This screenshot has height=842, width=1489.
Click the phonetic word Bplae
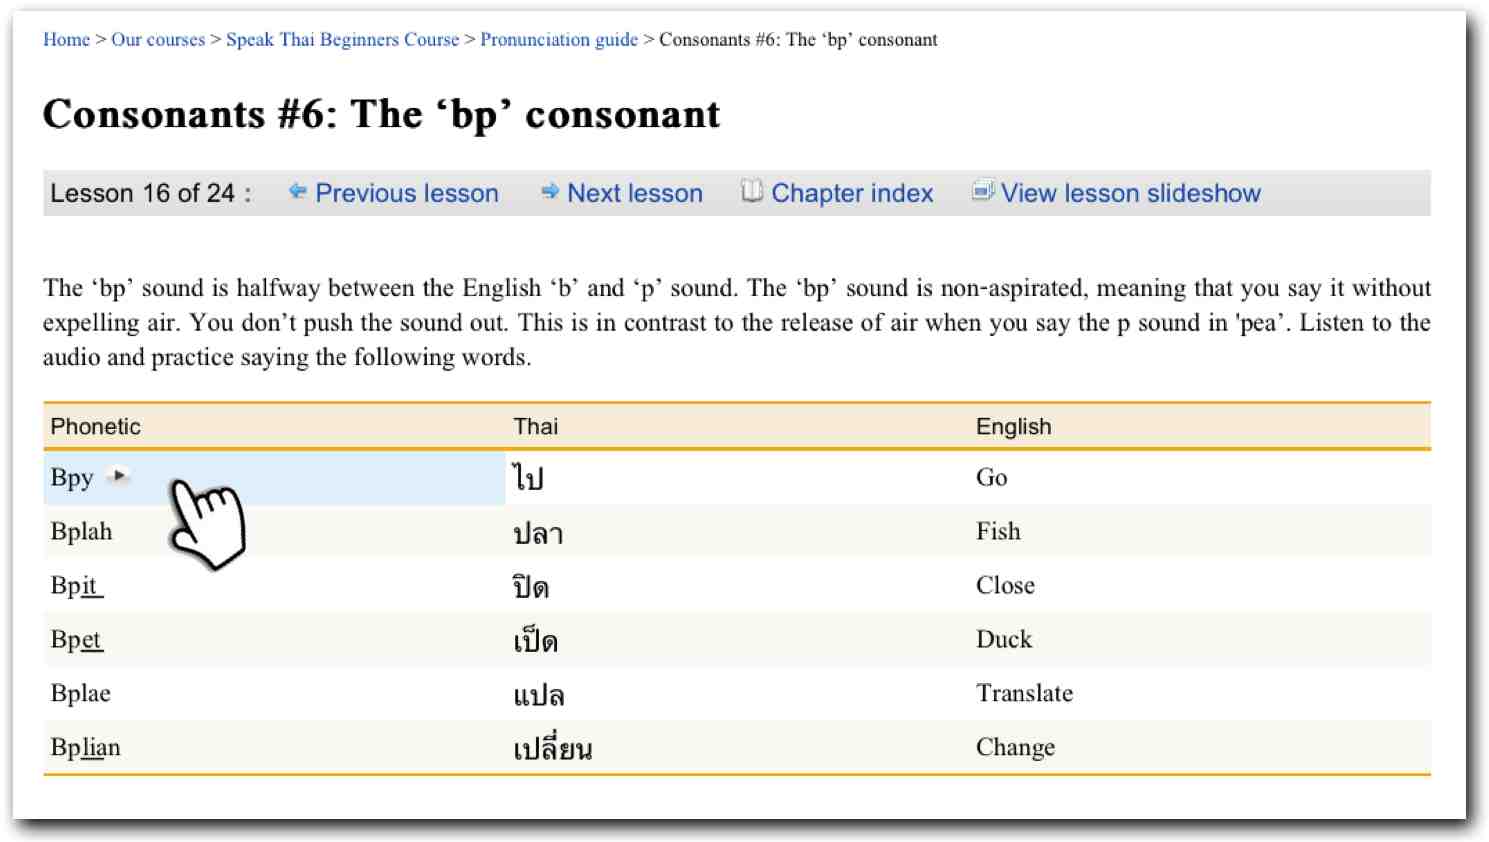point(81,694)
